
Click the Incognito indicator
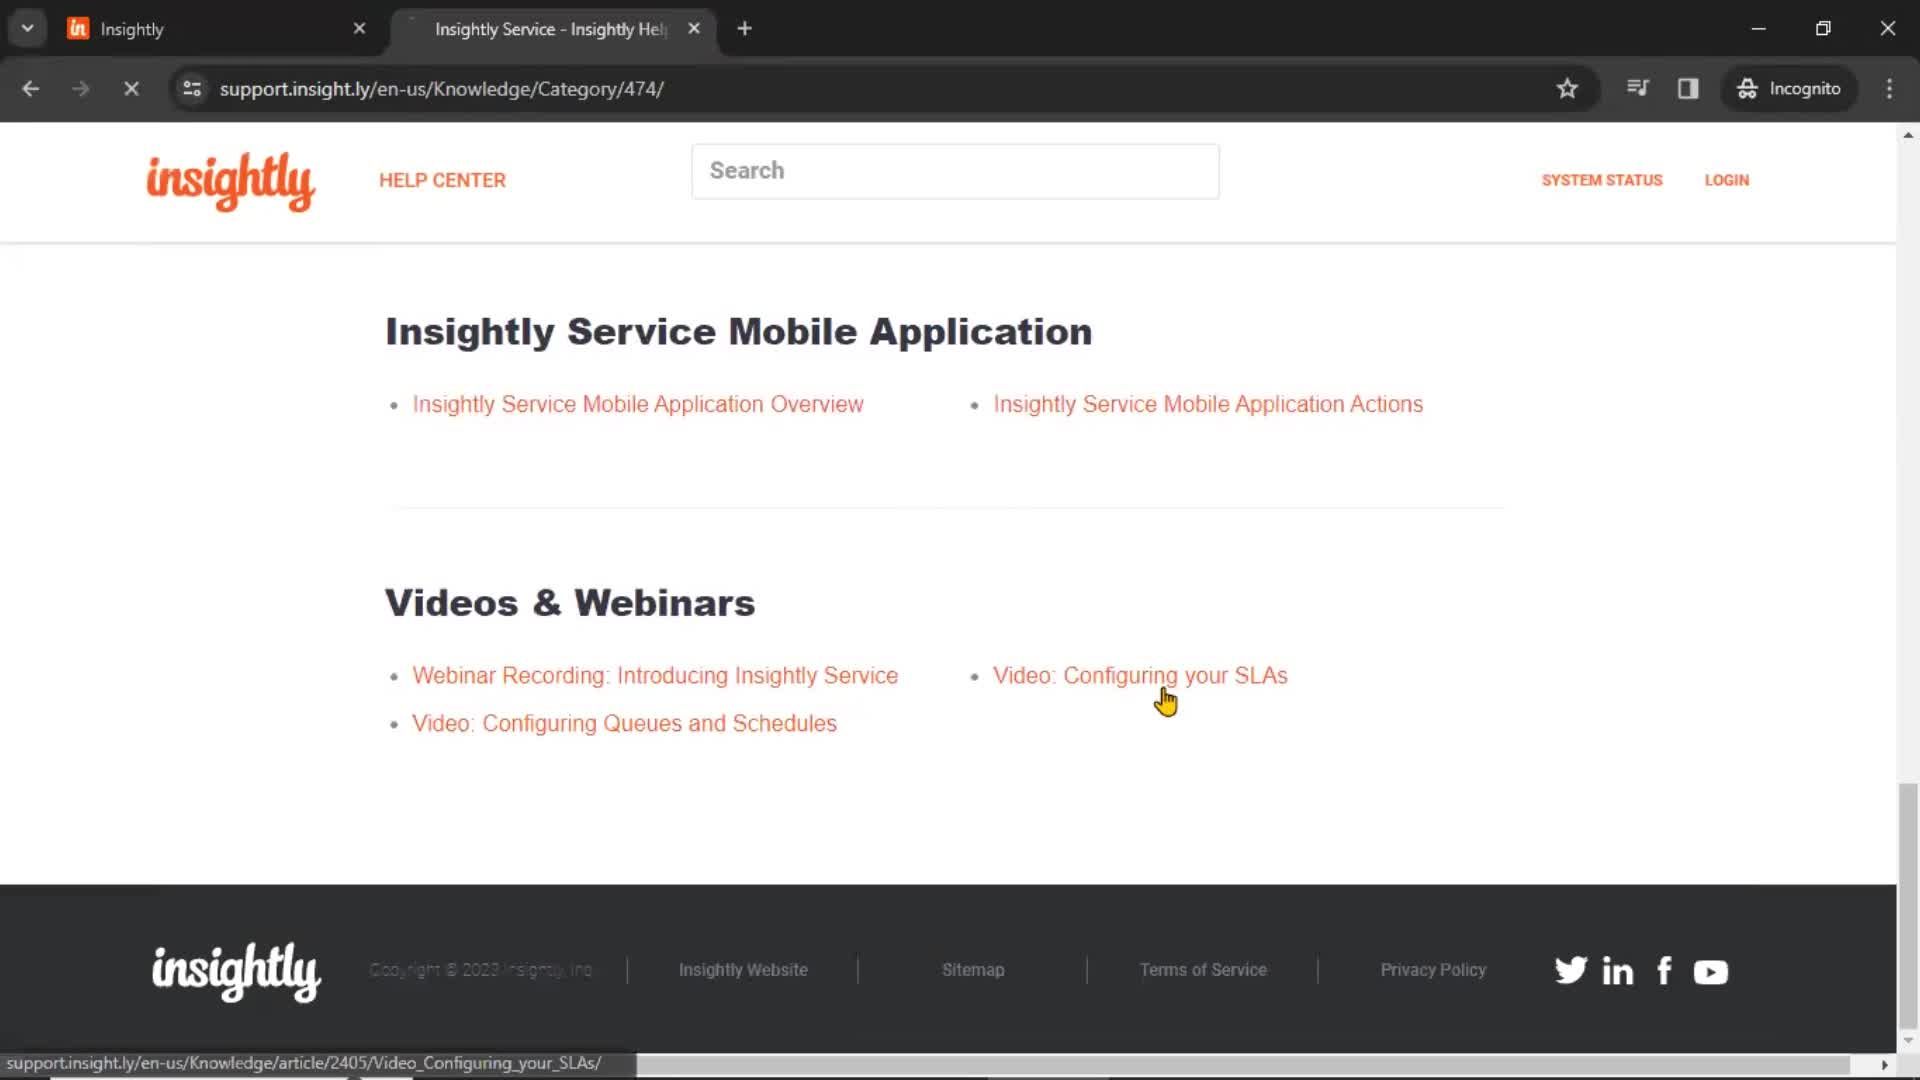click(x=1789, y=89)
